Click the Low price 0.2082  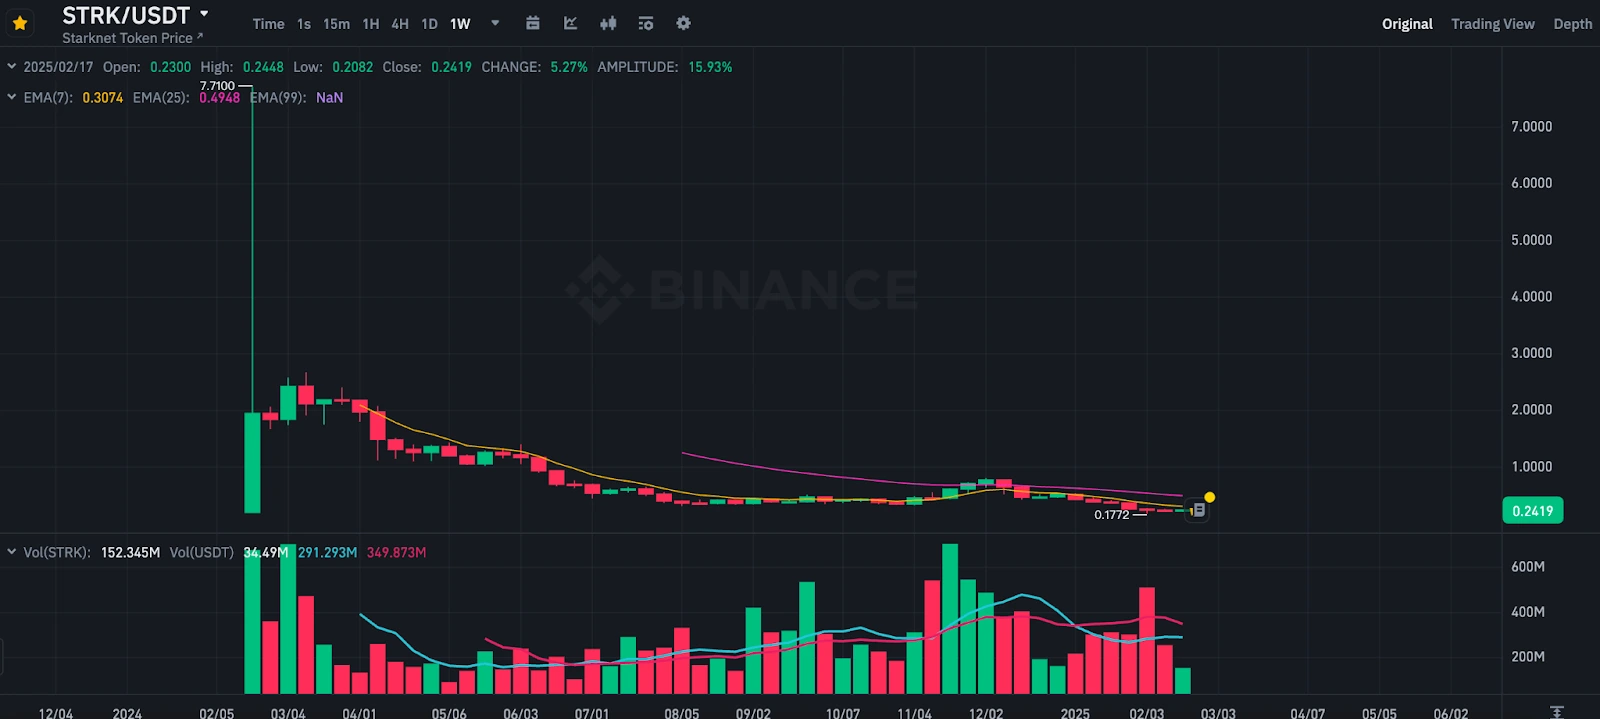pyautogui.click(x=352, y=67)
